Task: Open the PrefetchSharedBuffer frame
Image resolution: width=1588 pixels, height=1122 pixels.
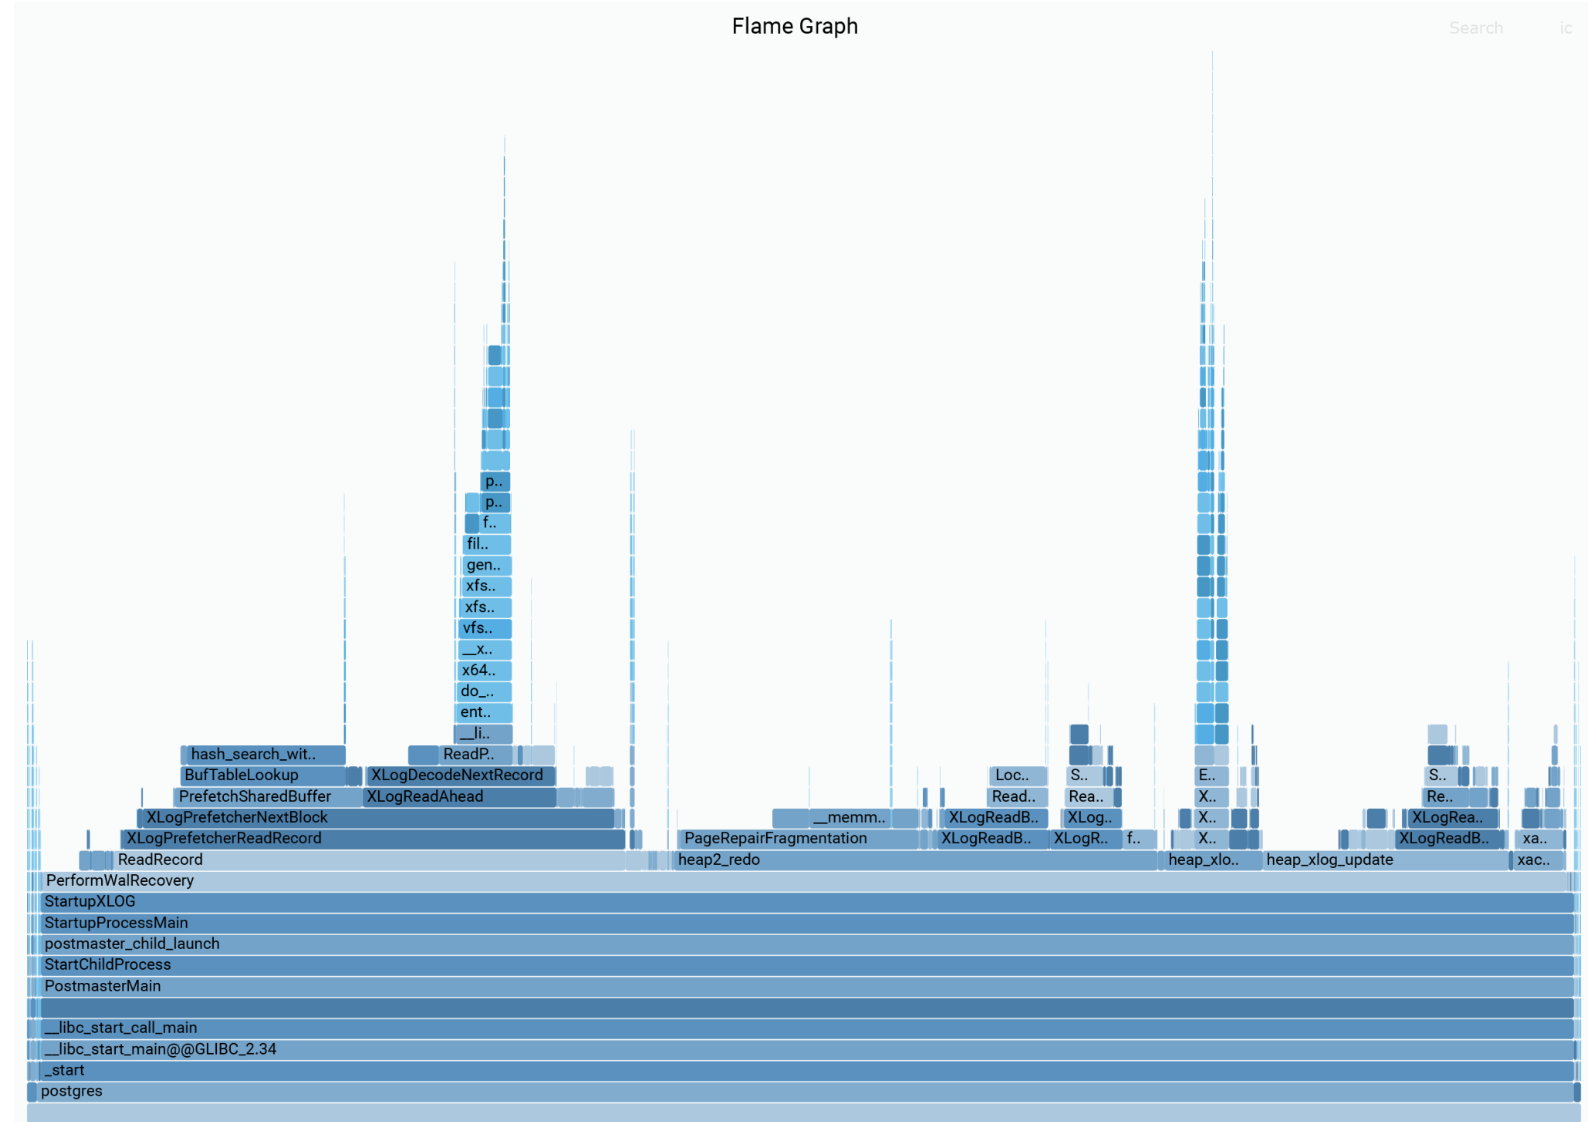Action: 268,797
